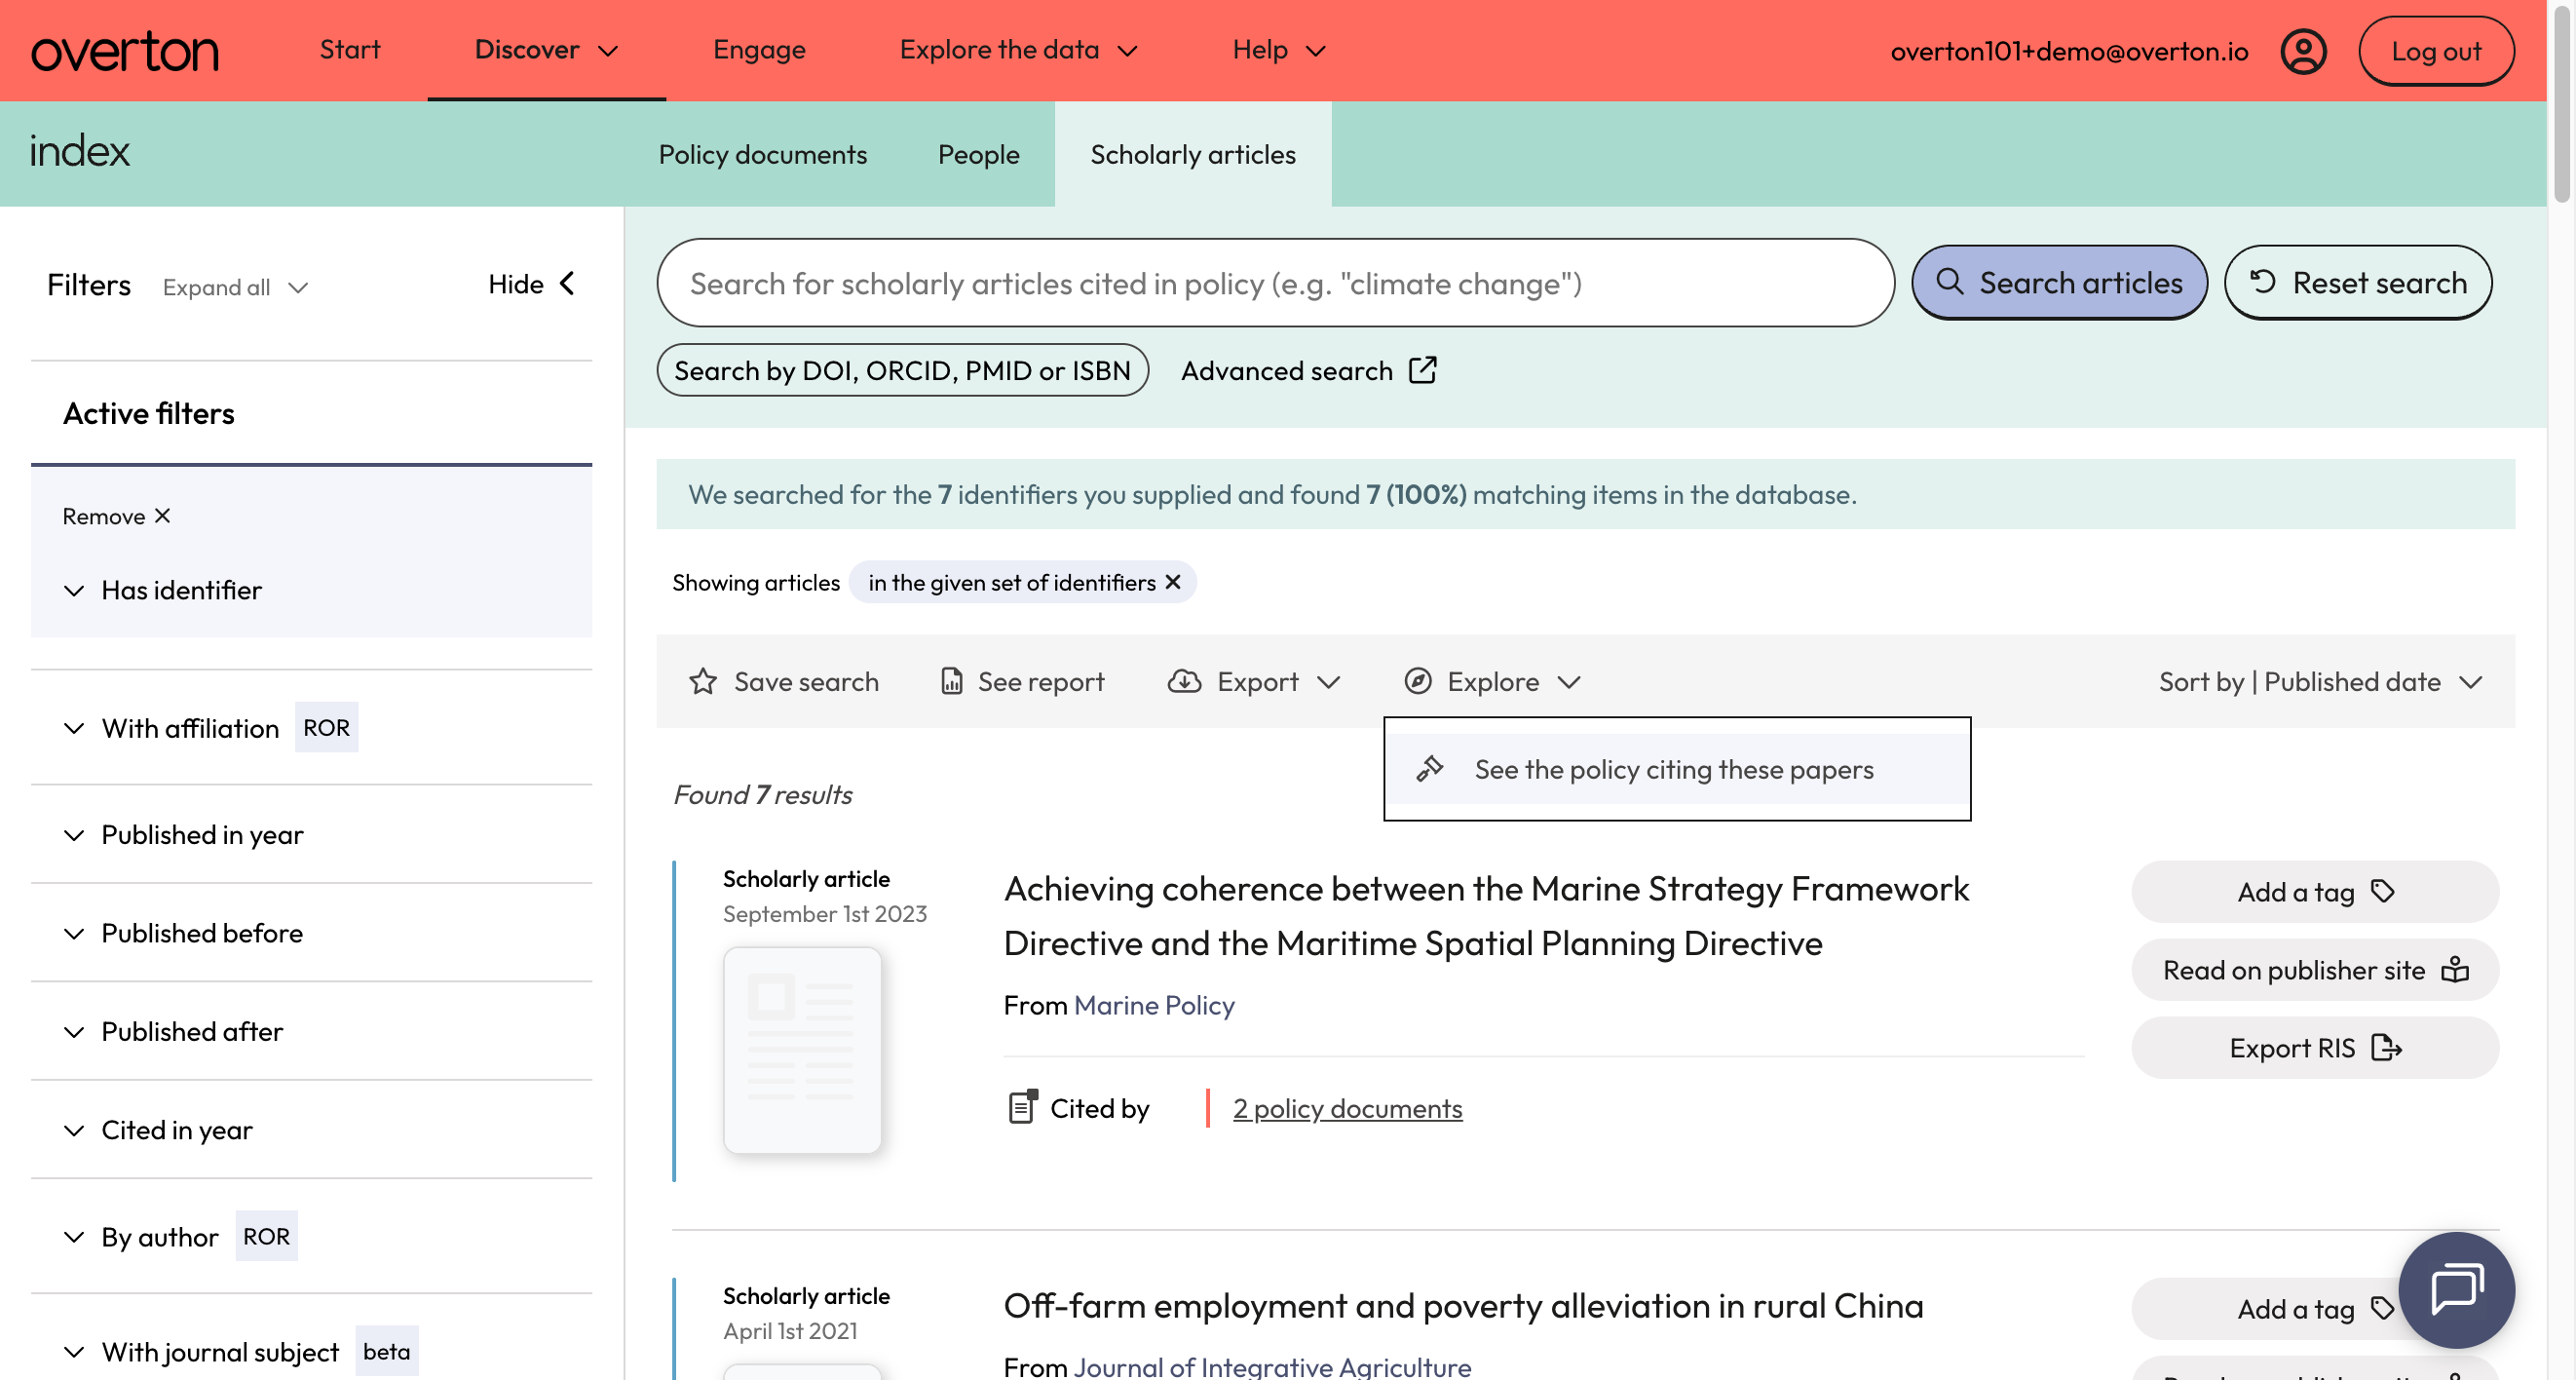Select See the policy citing these papers
Screen dimensions: 2576x1380
point(1676,768)
